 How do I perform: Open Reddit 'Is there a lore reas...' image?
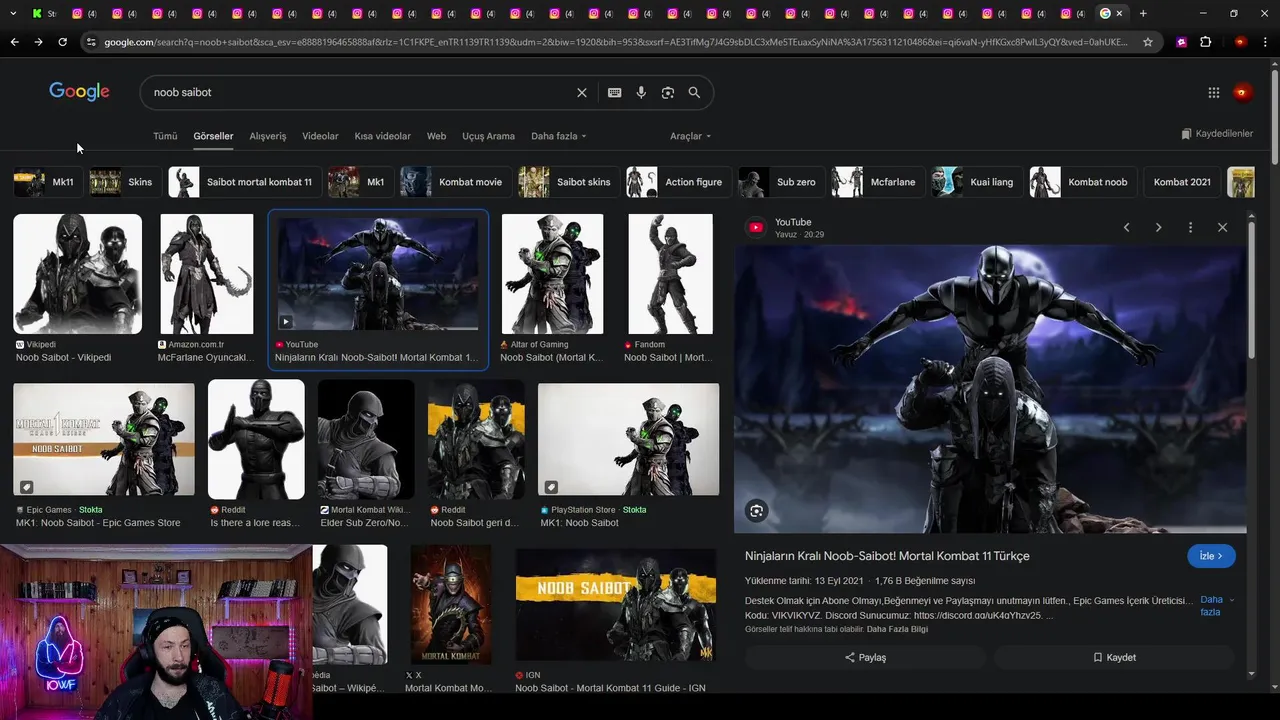click(x=256, y=440)
